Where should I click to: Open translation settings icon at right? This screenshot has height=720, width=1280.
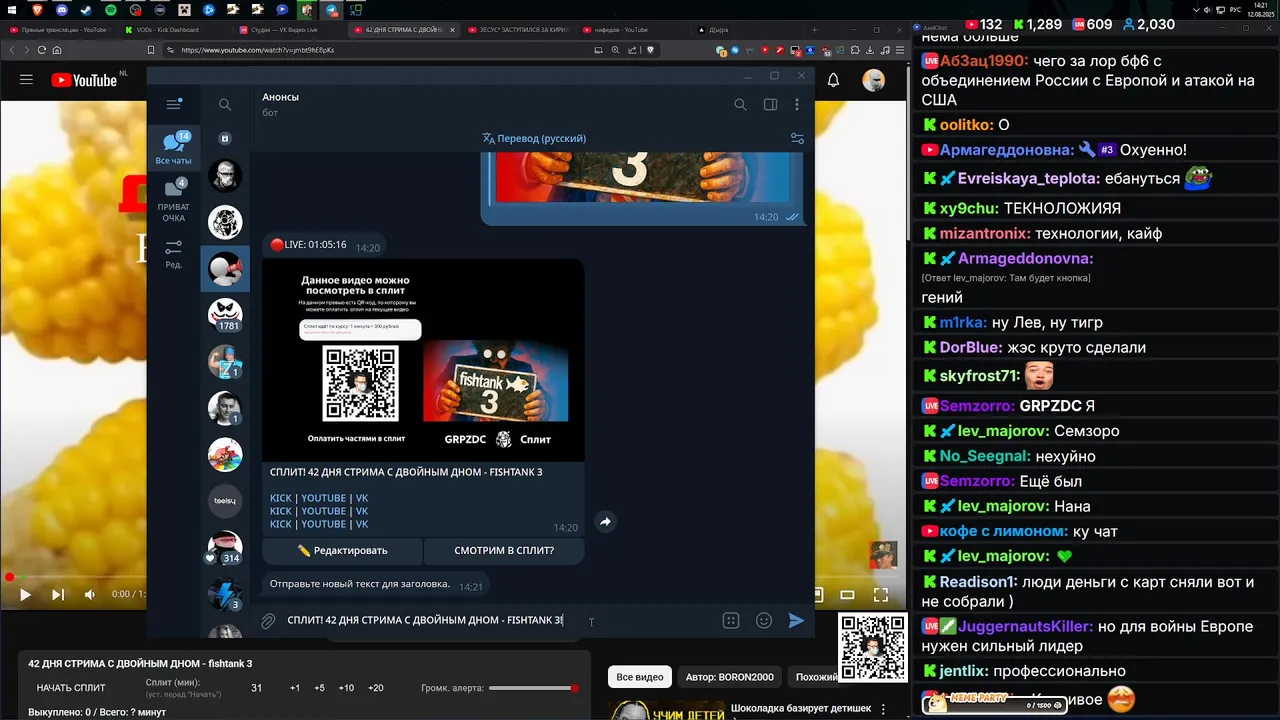click(797, 138)
